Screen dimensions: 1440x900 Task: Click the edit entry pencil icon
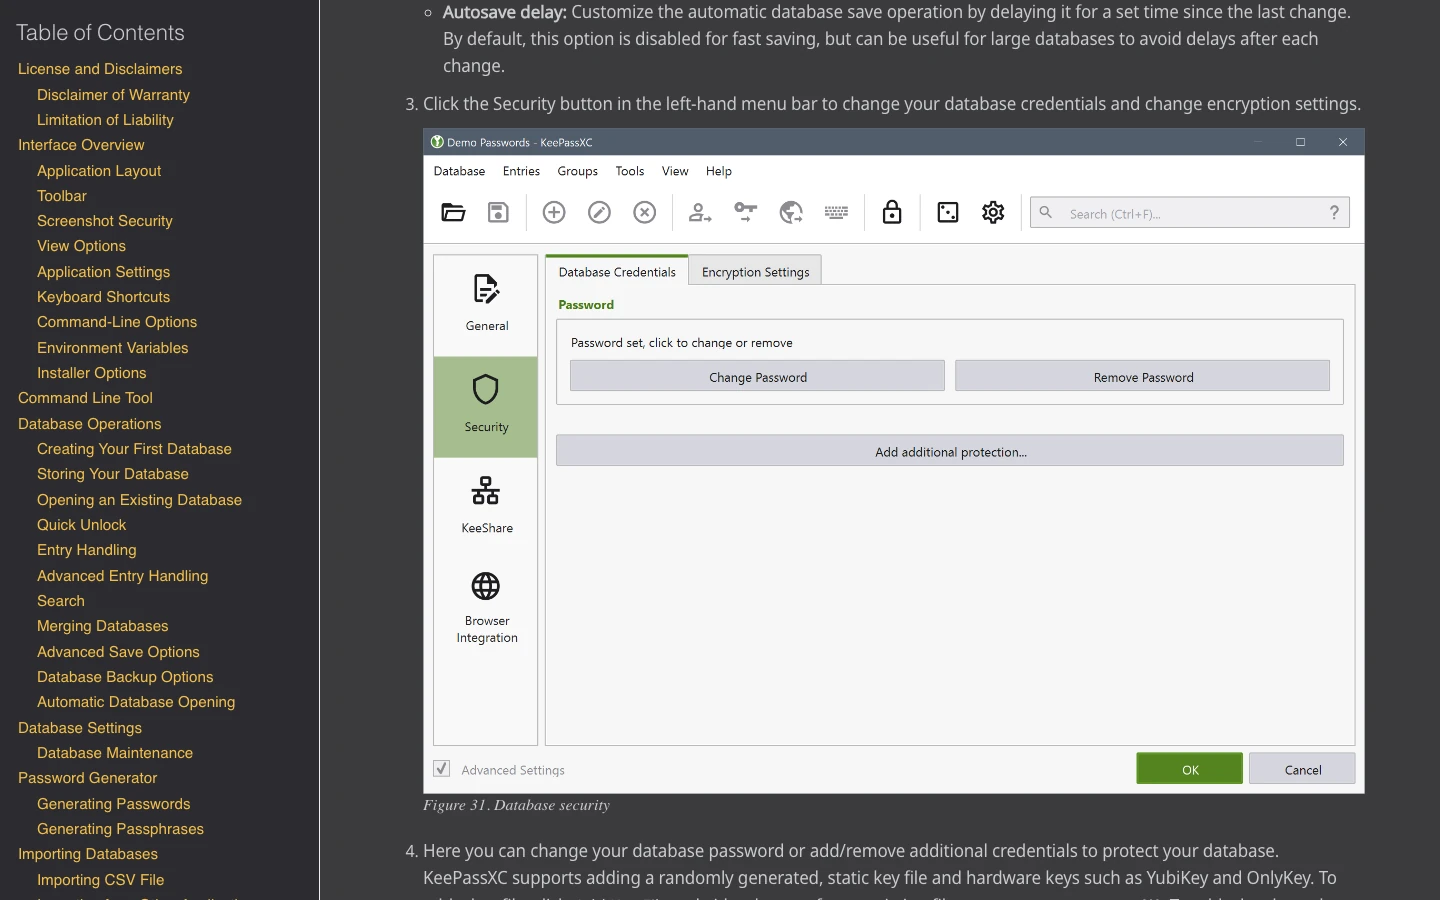(x=599, y=212)
